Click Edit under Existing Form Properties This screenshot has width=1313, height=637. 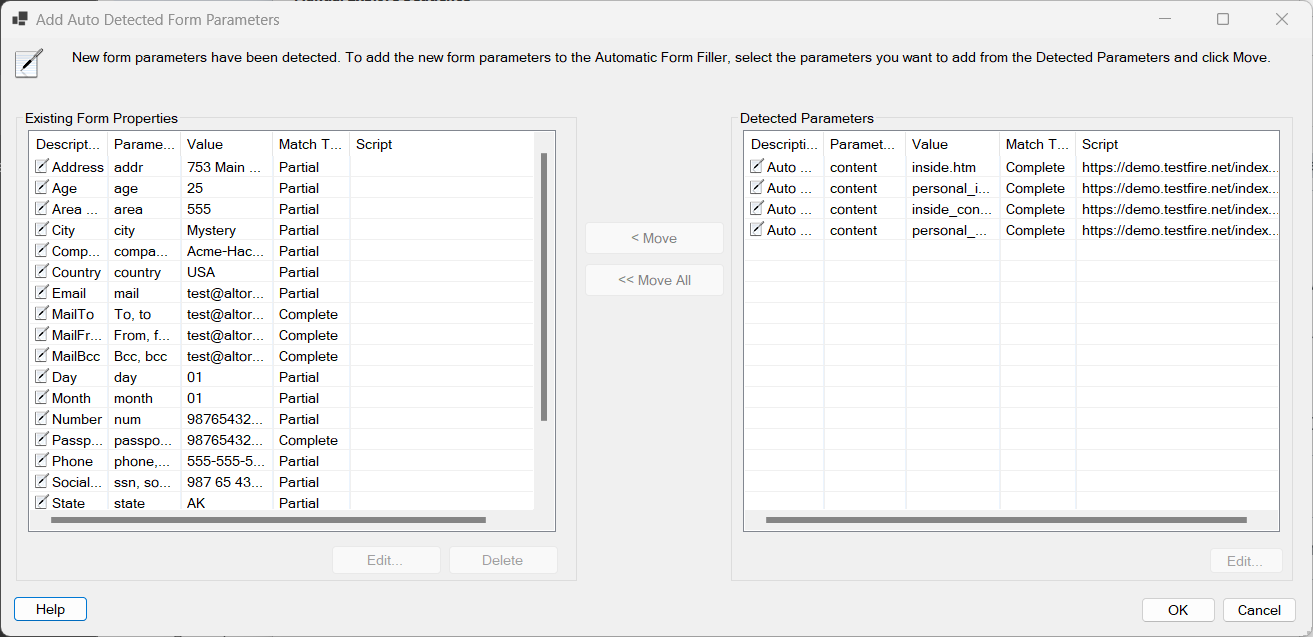point(386,560)
